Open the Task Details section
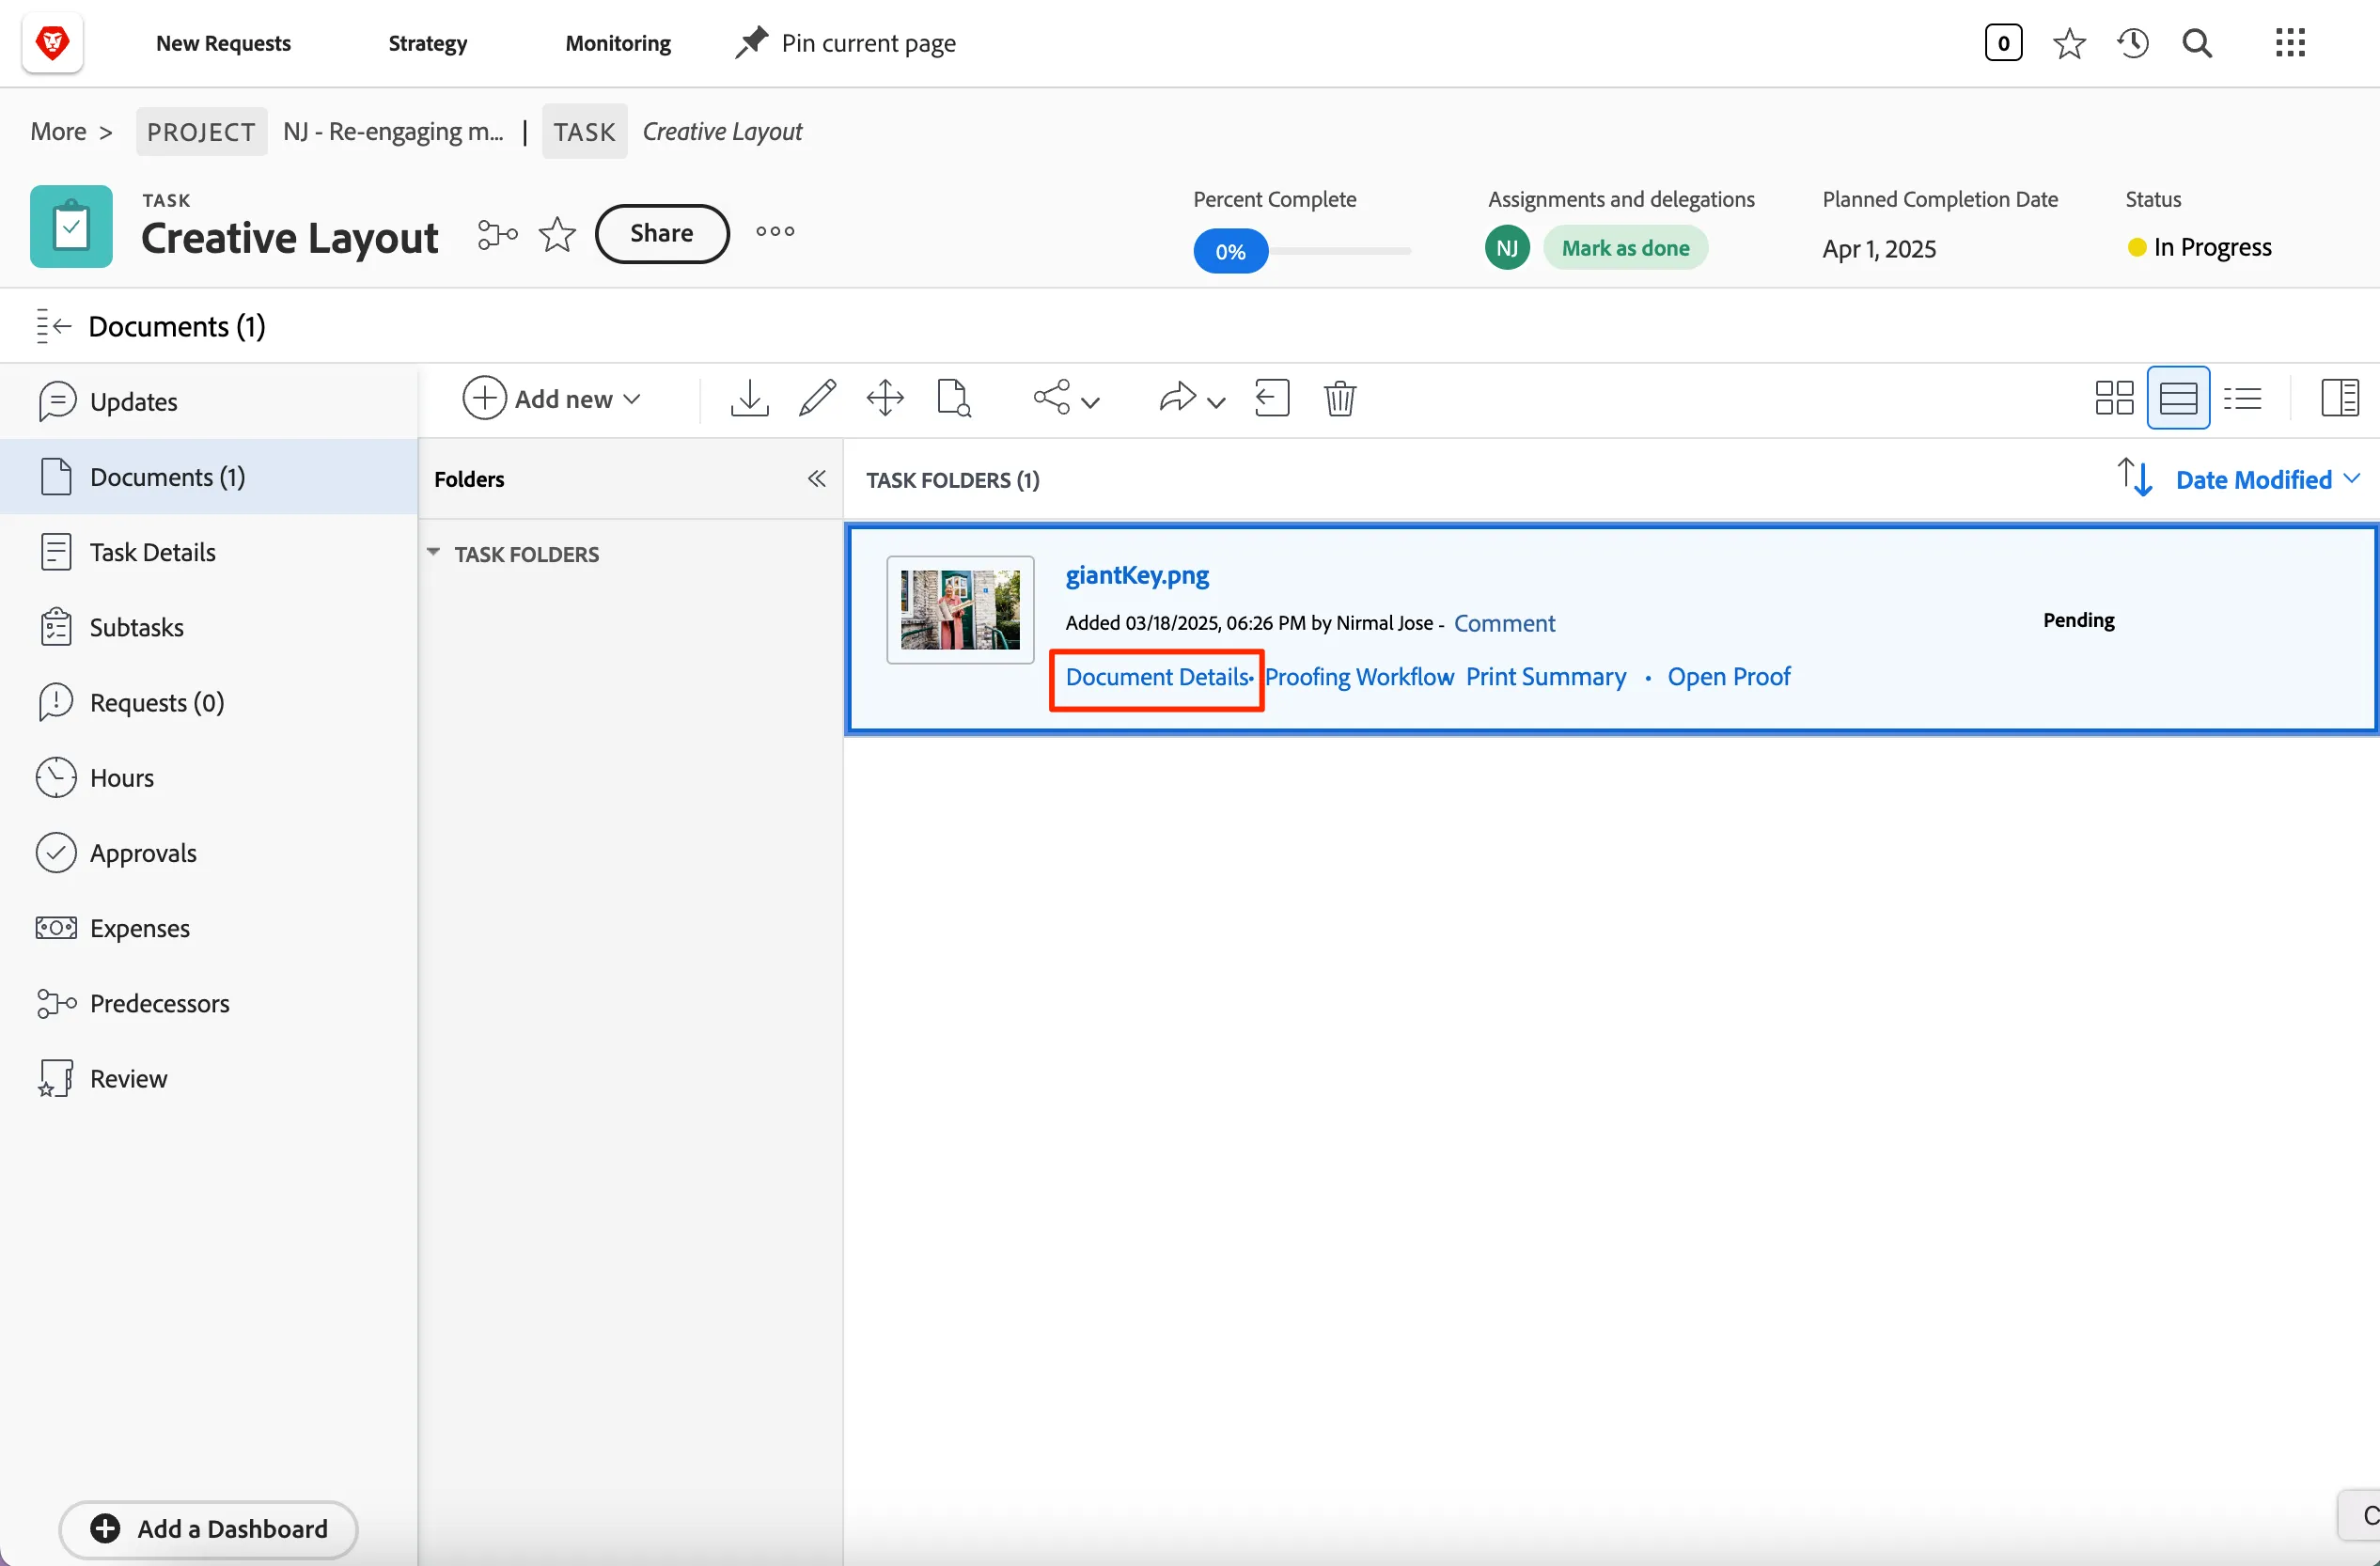This screenshot has height=1566, width=2380. coord(209,552)
